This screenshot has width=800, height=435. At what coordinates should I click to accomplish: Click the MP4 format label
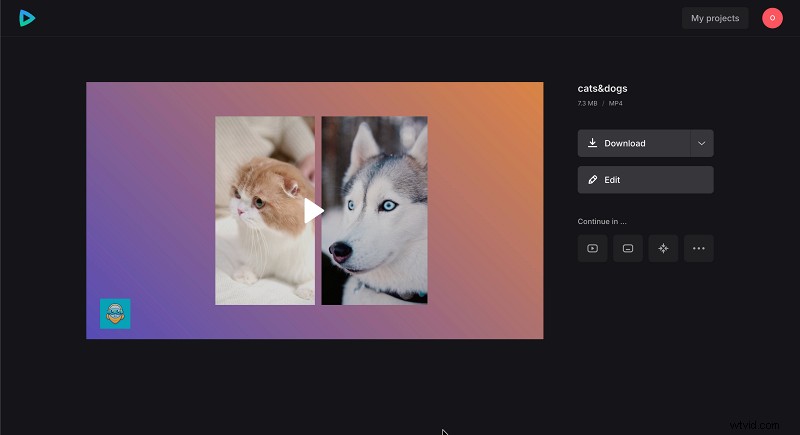click(x=614, y=103)
